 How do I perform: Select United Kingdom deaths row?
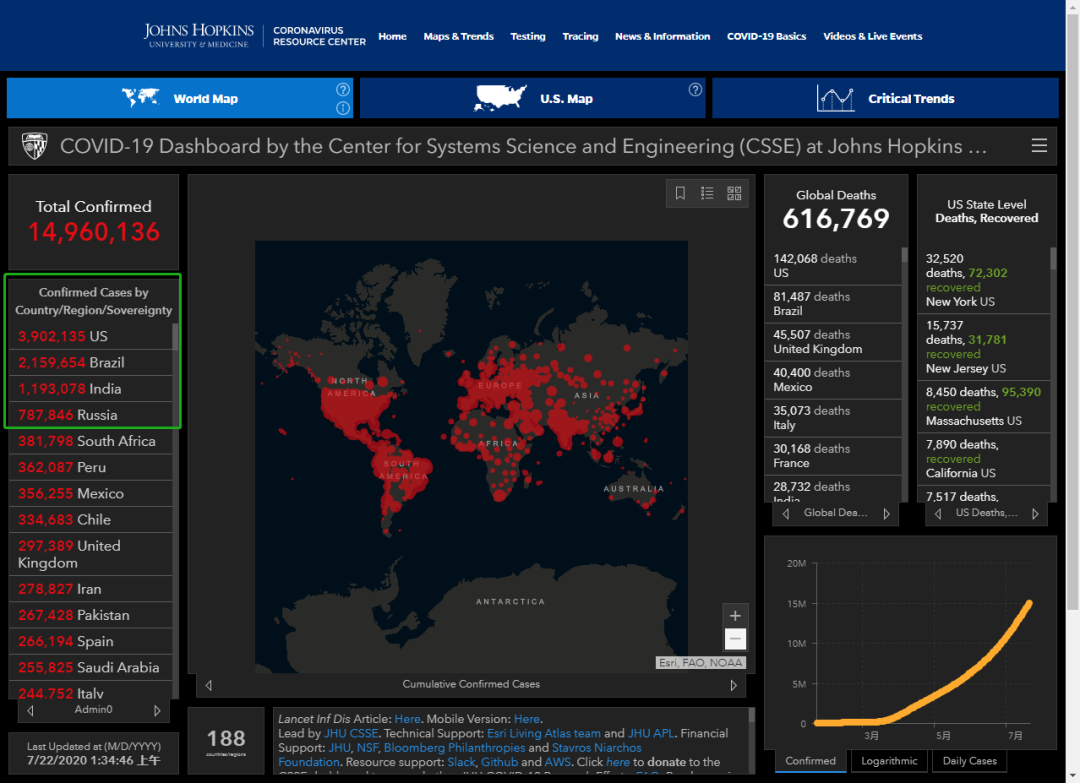833,342
